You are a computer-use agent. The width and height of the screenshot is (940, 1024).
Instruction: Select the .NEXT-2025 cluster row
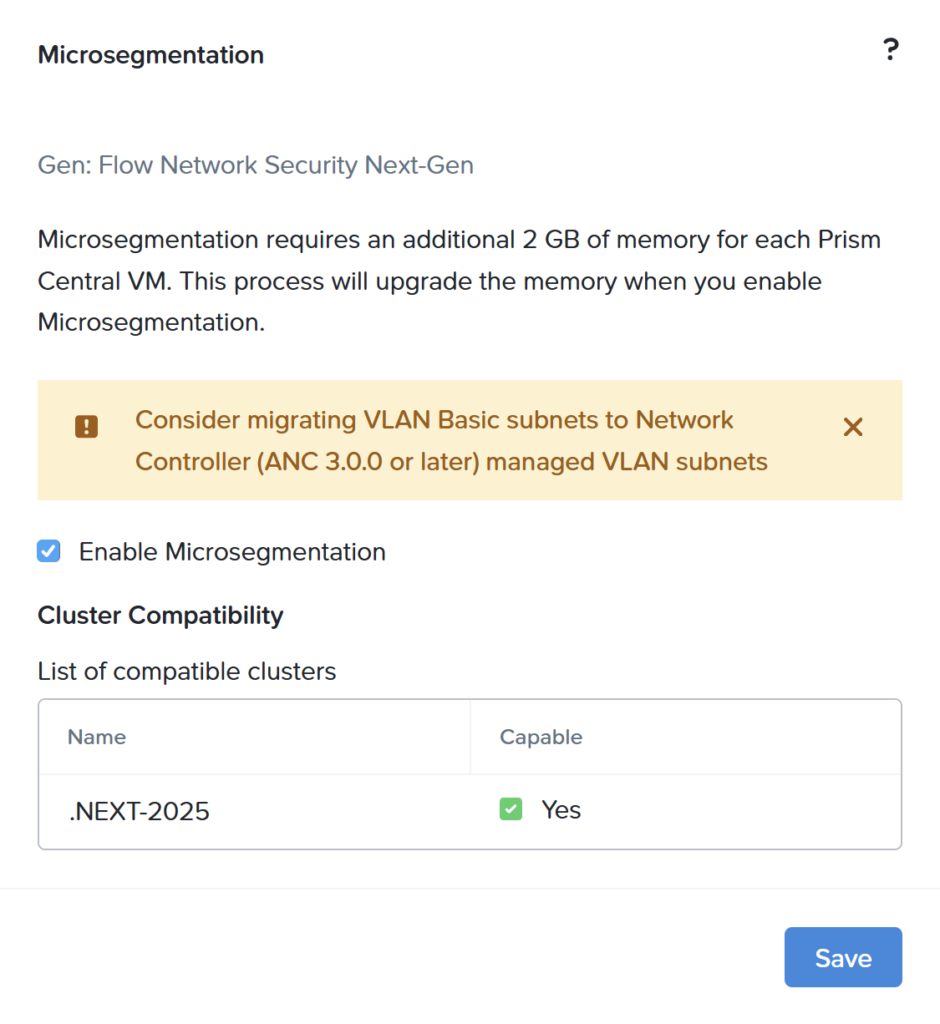pyautogui.click(x=470, y=811)
